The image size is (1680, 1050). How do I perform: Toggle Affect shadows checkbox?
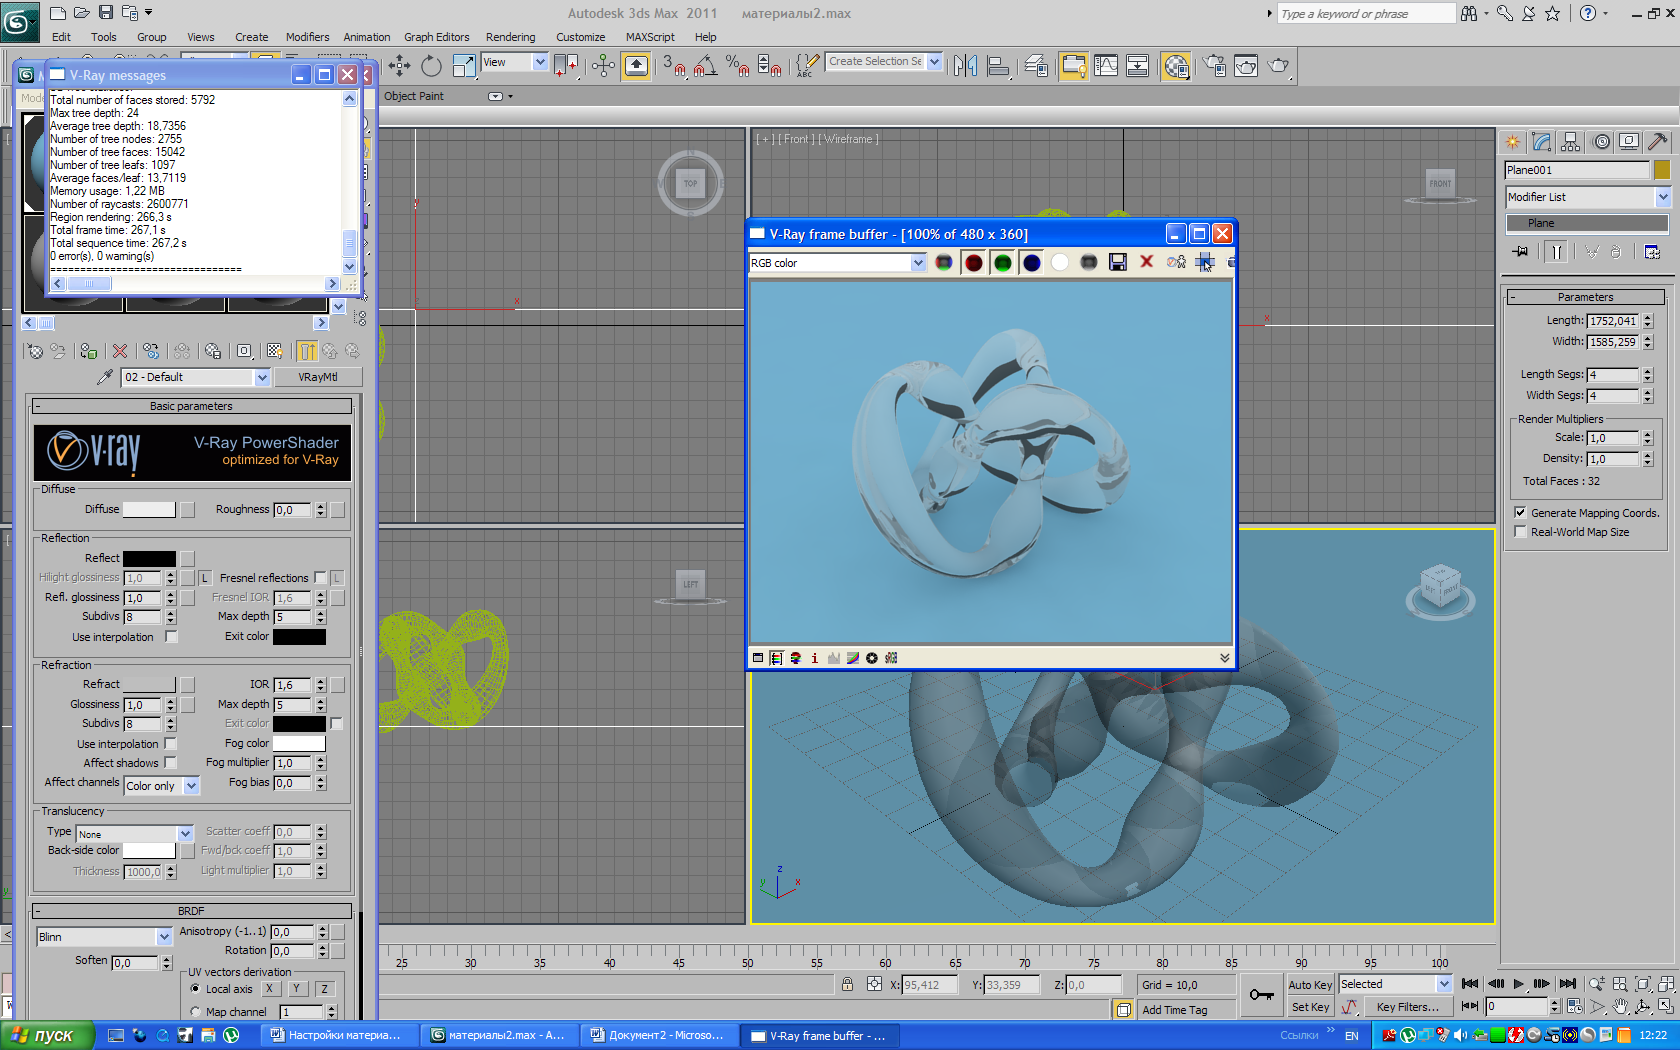(x=171, y=762)
